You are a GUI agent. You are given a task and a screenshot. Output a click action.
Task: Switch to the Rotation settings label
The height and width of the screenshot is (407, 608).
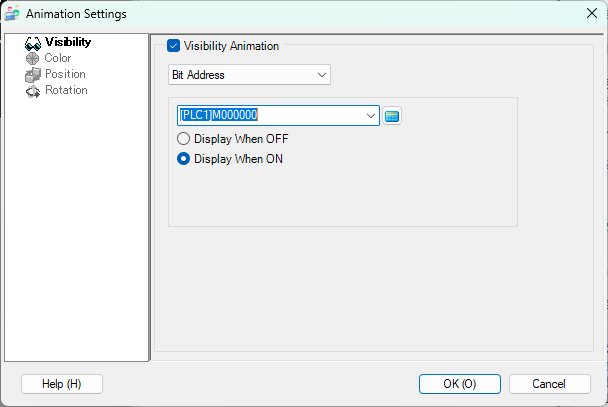[x=66, y=90]
